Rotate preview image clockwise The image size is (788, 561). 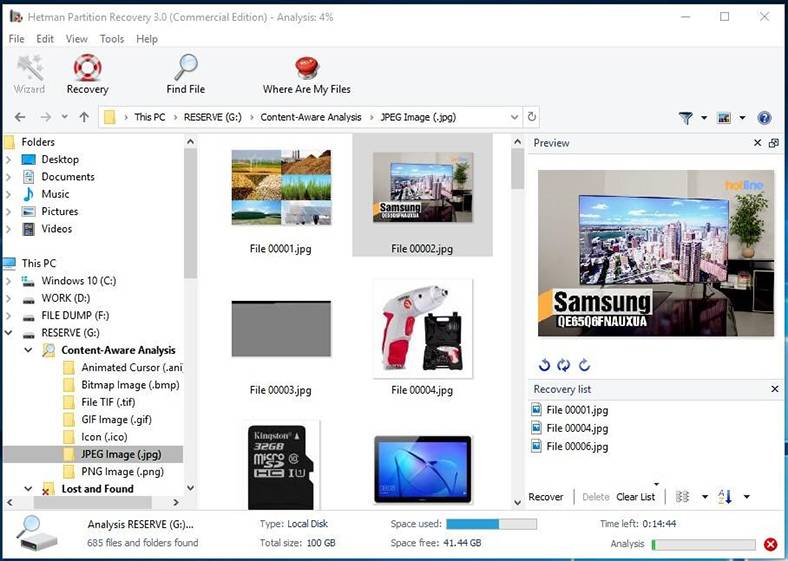pyautogui.click(x=584, y=365)
